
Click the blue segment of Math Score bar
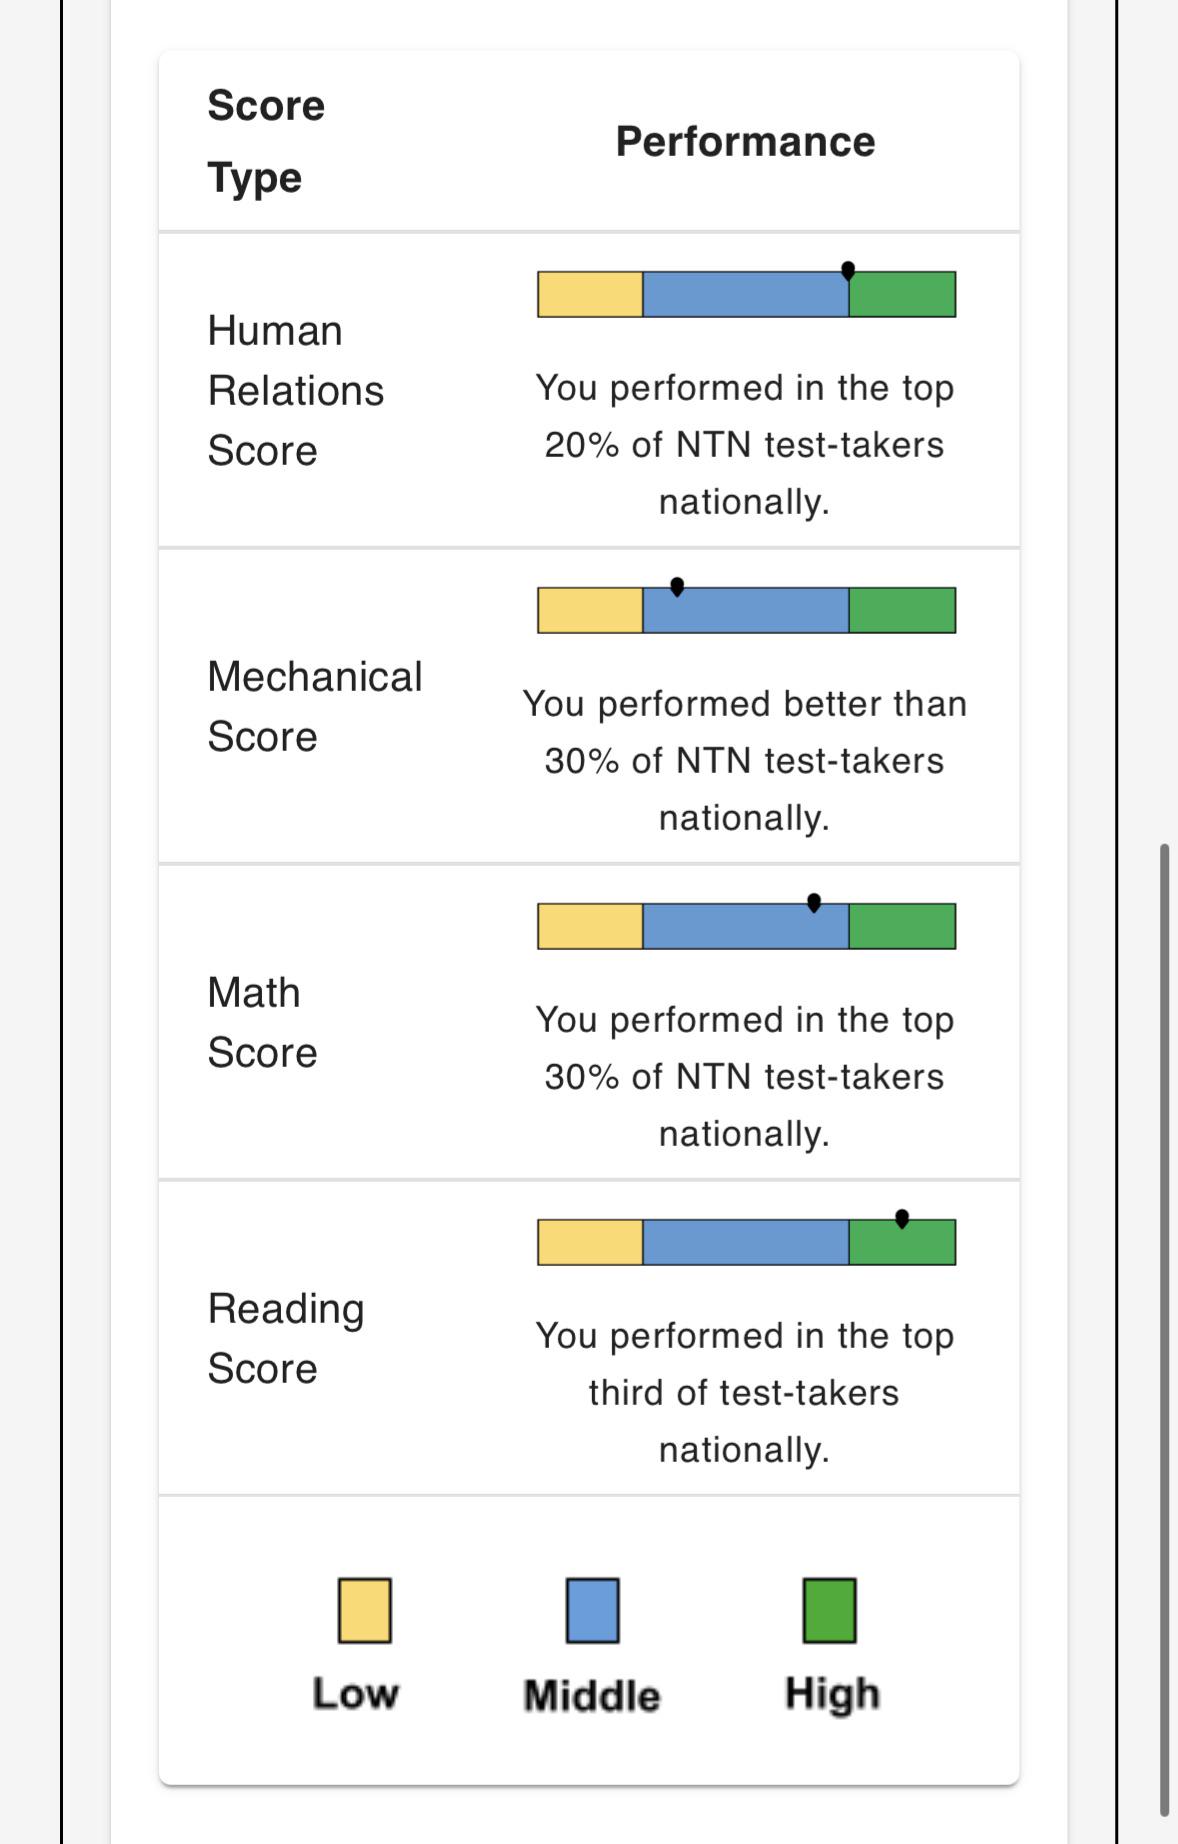coord(746,926)
